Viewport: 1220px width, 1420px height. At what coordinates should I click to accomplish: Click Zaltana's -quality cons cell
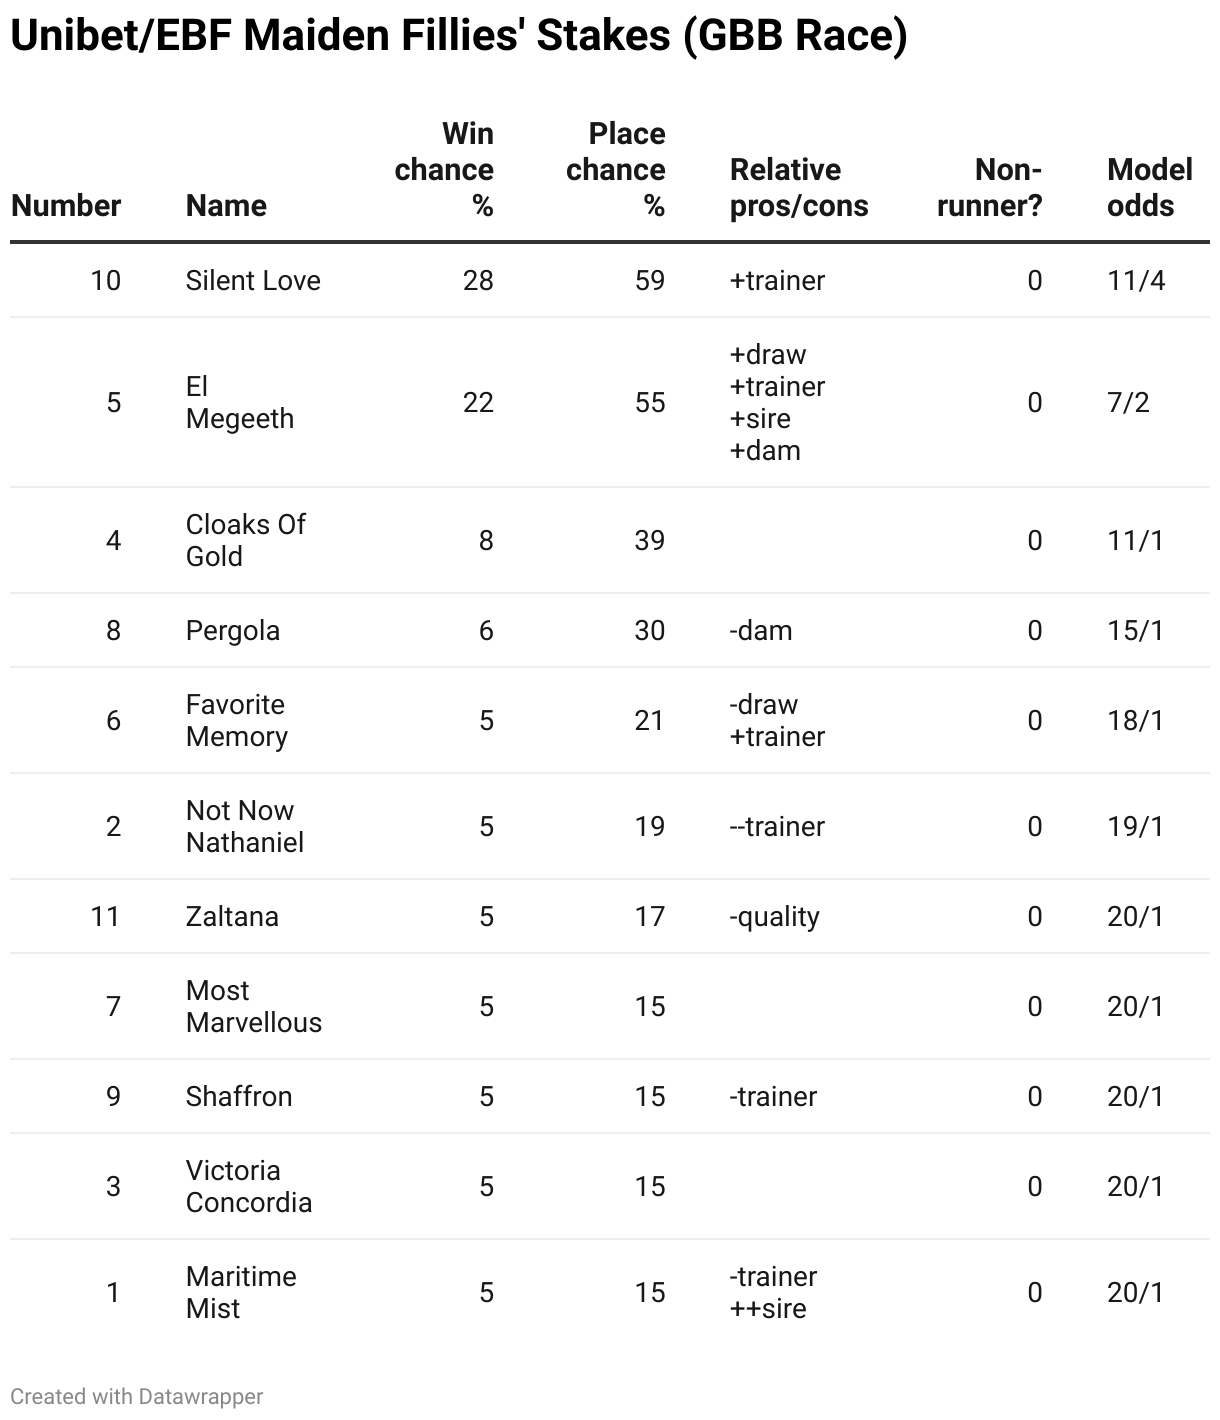click(x=775, y=916)
